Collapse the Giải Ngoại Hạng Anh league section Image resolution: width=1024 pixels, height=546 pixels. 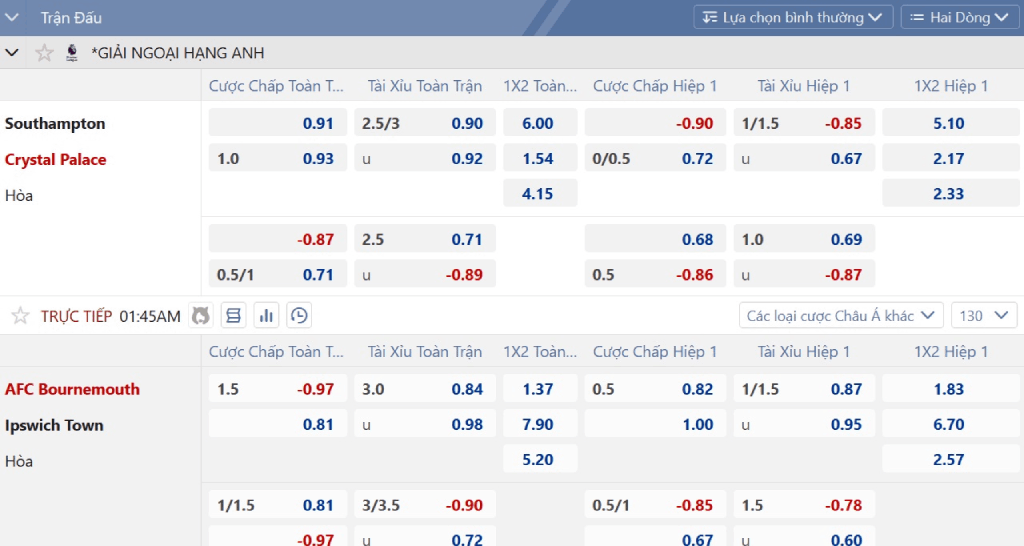coord(12,52)
